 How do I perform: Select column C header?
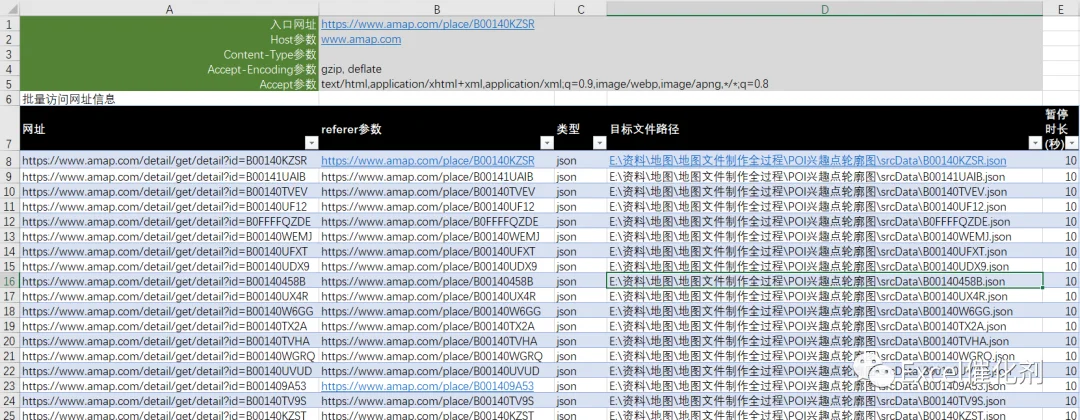tap(581, 8)
